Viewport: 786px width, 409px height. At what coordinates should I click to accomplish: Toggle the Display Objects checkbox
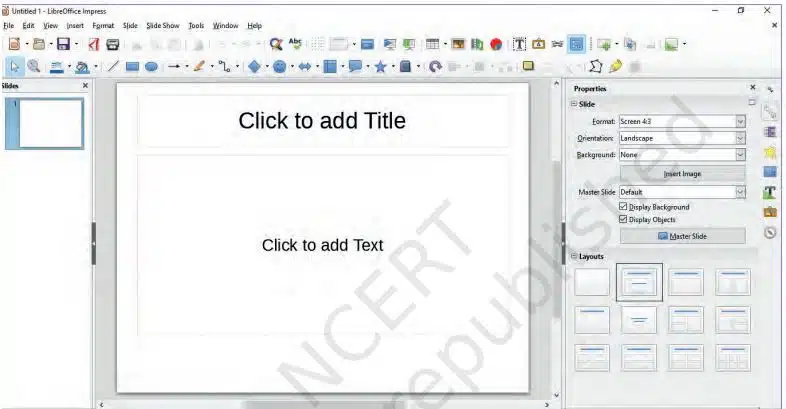pos(624,219)
